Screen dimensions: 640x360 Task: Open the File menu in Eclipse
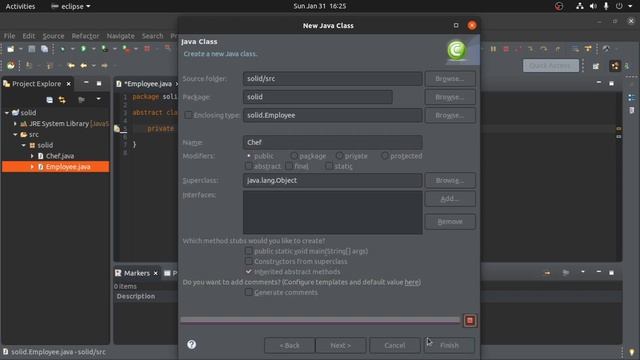[x=9, y=36]
